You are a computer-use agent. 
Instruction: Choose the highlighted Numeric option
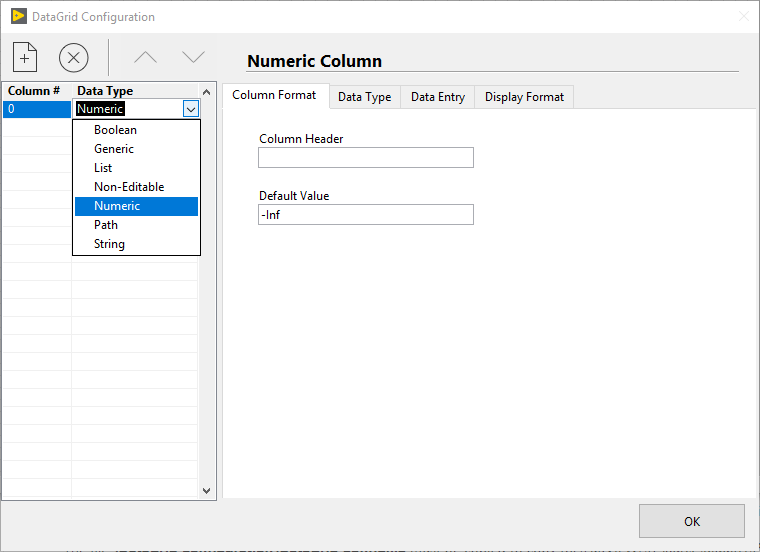coord(116,206)
